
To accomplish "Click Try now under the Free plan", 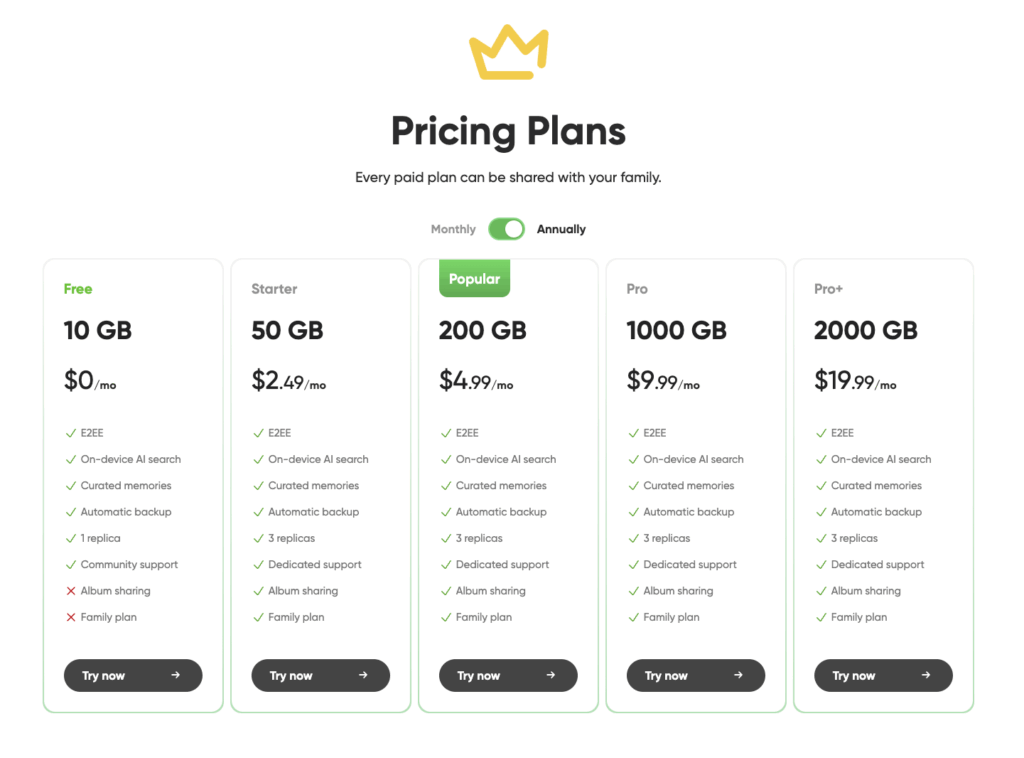I will pyautogui.click(x=133, y=675).
